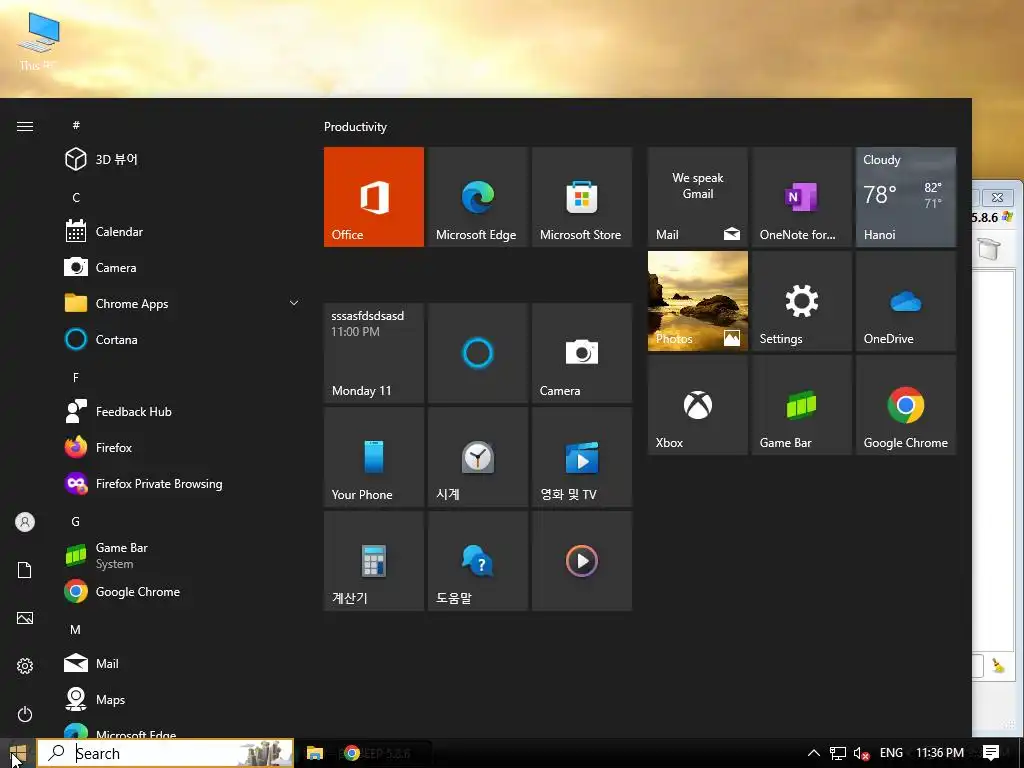The width and height of the screenshot is (1024, 768).
Task: Open Documents from the Start sidebar
Action: click(25, 570)
